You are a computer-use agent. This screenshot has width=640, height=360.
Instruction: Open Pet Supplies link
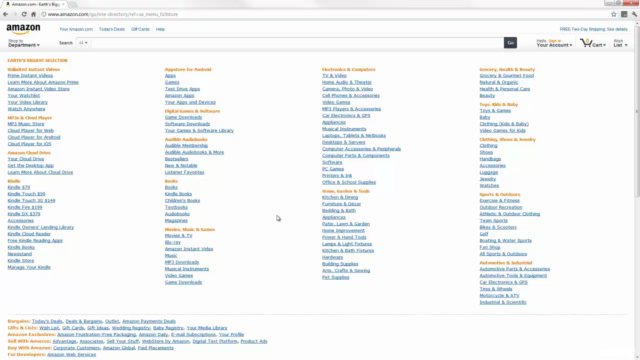[336, 277]
